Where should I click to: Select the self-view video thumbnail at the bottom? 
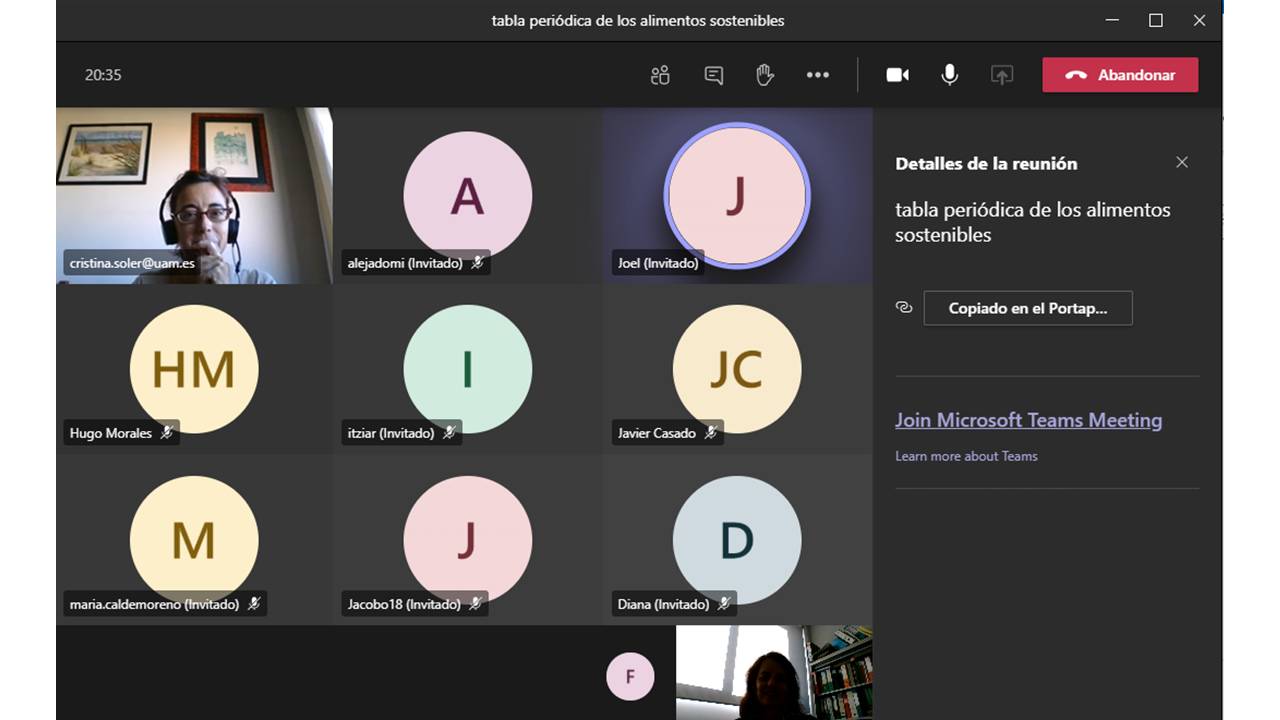774,672
